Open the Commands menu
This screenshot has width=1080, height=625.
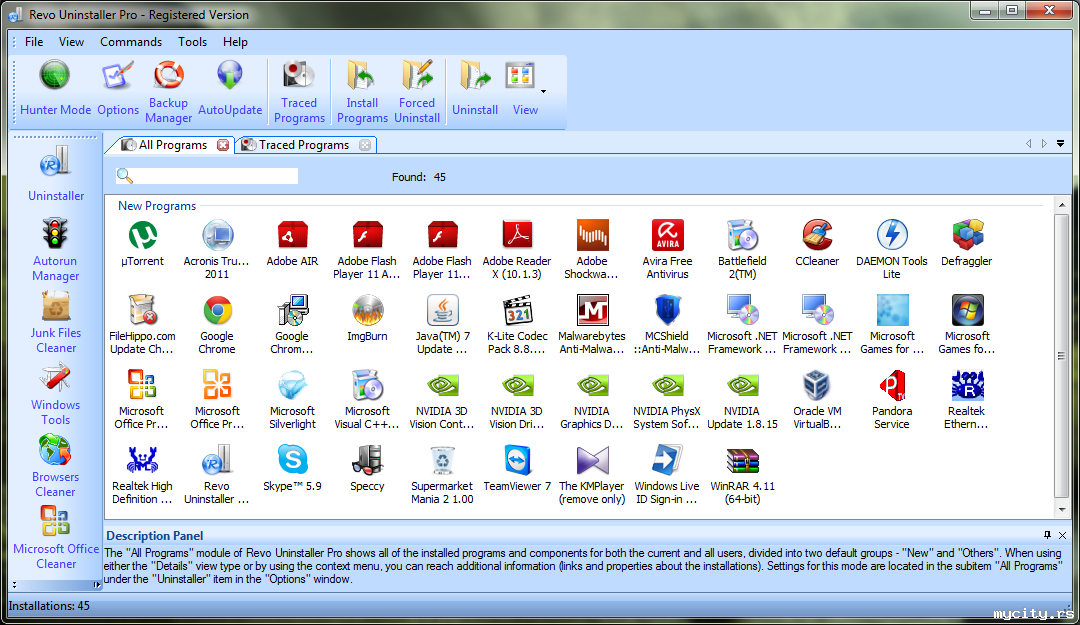click(x=131, y=42)
